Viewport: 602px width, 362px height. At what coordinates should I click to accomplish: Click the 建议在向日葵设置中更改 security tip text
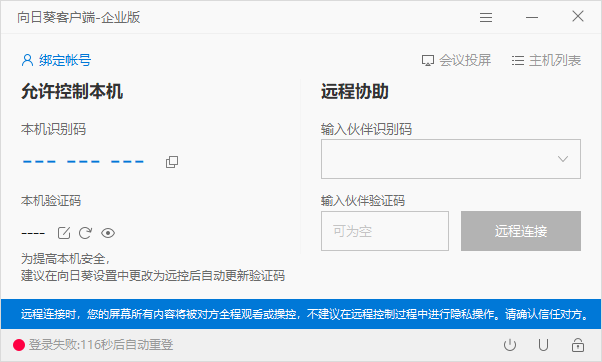pos(153,275)
